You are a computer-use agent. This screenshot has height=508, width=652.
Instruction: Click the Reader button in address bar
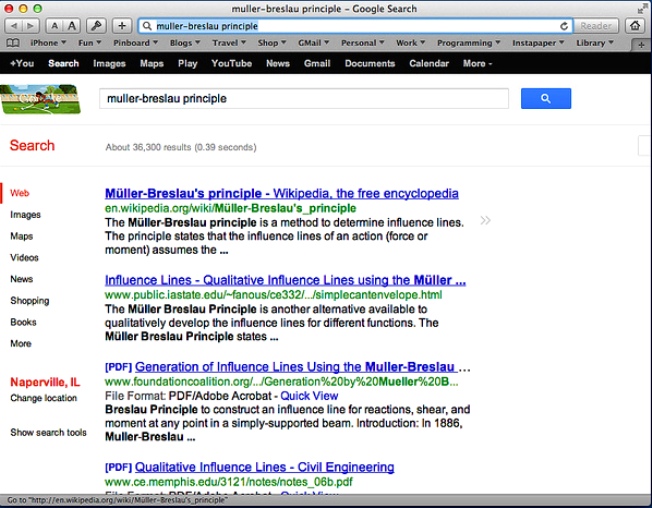pyautogui.click(x=596, y=26)
